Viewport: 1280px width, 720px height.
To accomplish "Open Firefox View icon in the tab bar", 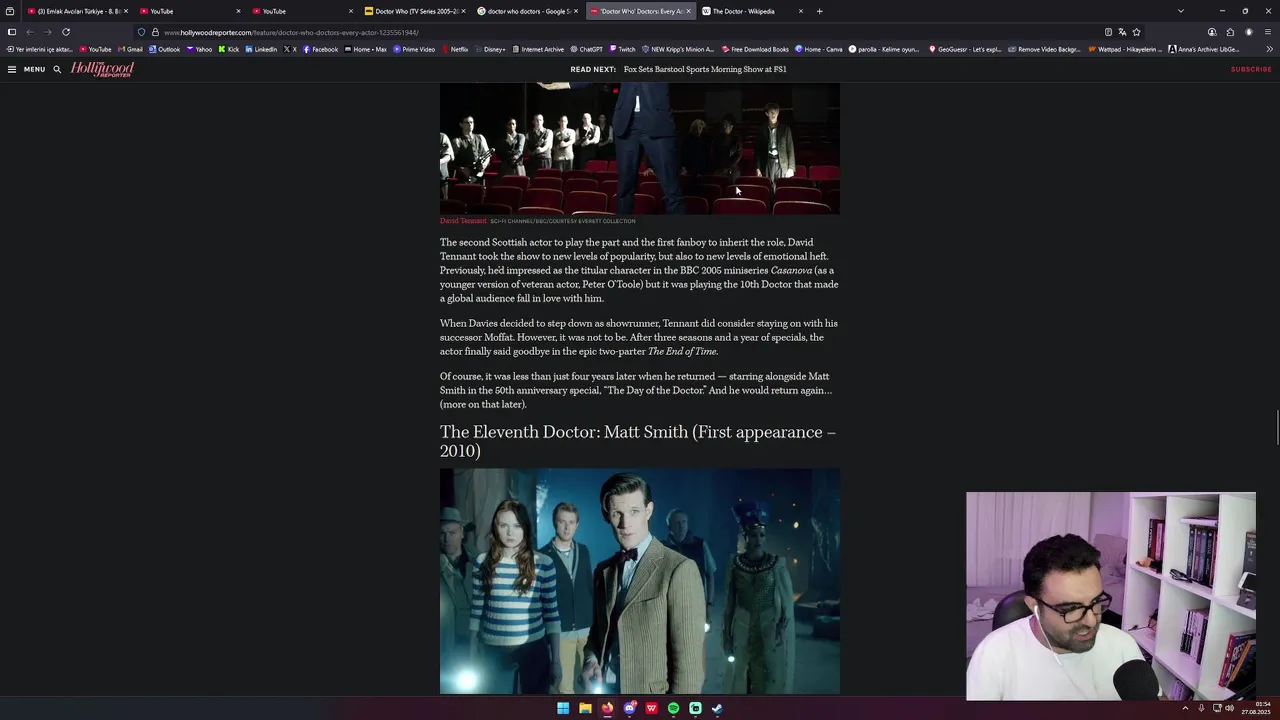I will tap(10, 11).
